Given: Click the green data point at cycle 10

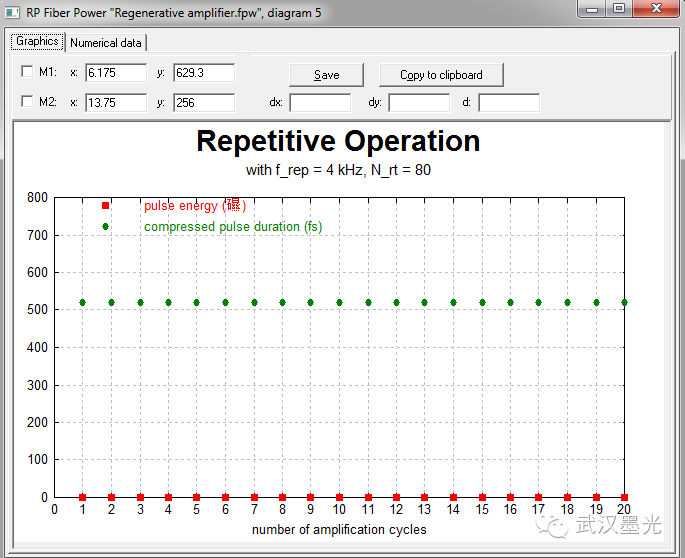Looking at the screenshot, I should [x=339, y=302].
